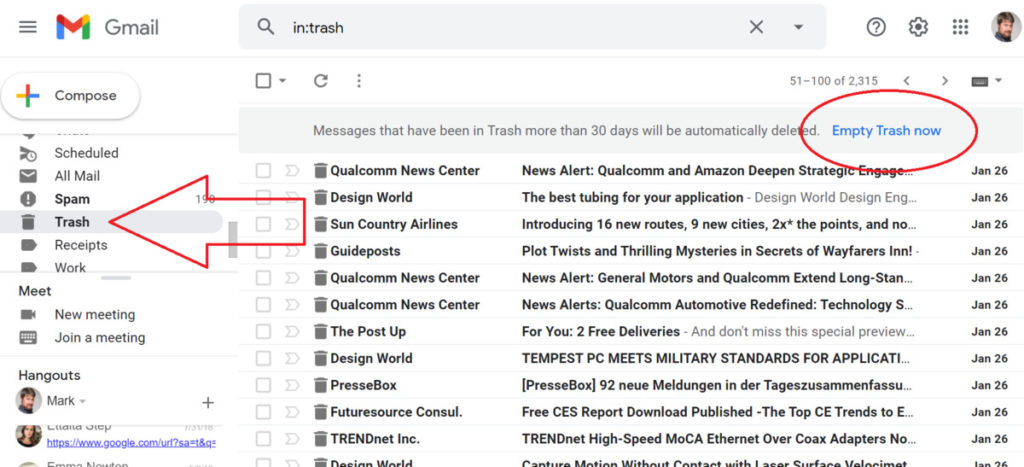Image resolution: width=1024 pixels, height=467 pixels.
Task: Open the Receipts label
Action: pos(81,245)
